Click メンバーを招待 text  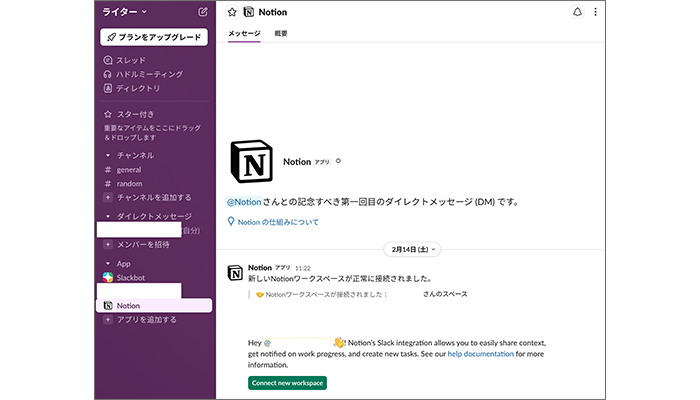(143, 245)
